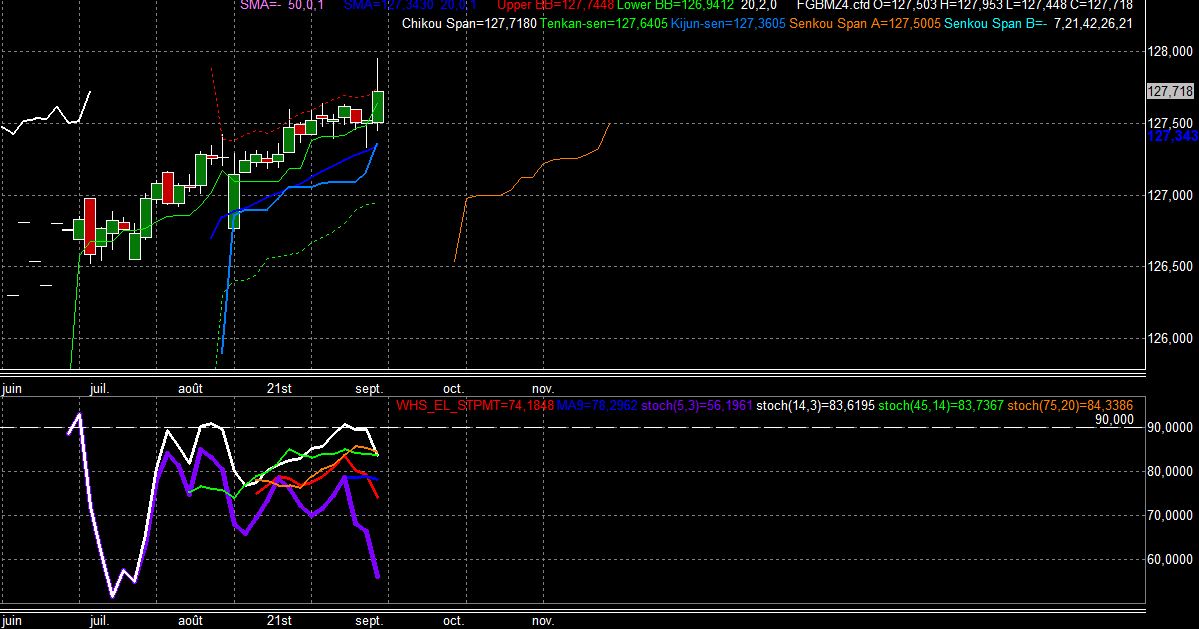Click the WHS_EL_STPMT=74,1848 indicator label
Image resolution: width=1199 pixels, height=629 pixels.
(474, 406)
